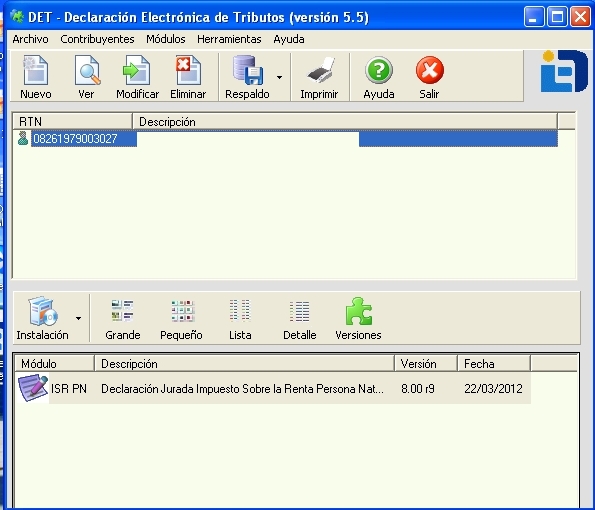Switch modules to Lista view

240,311
